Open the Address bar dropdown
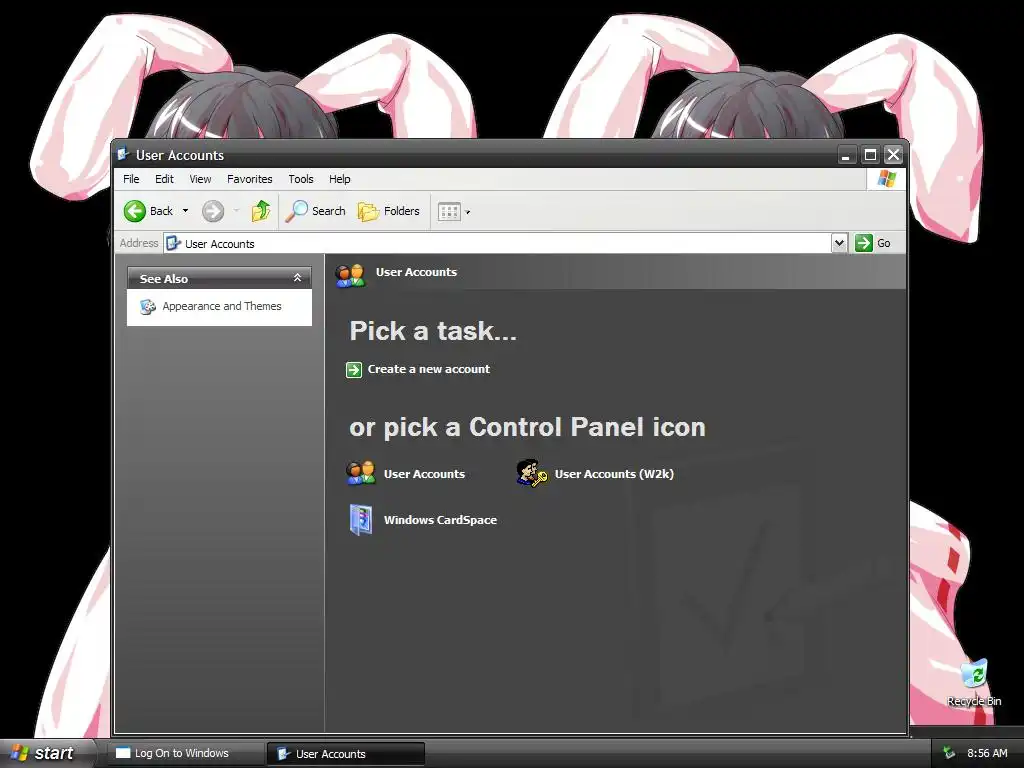This screenshot has height=768, width=1024. tap(839, 243)
